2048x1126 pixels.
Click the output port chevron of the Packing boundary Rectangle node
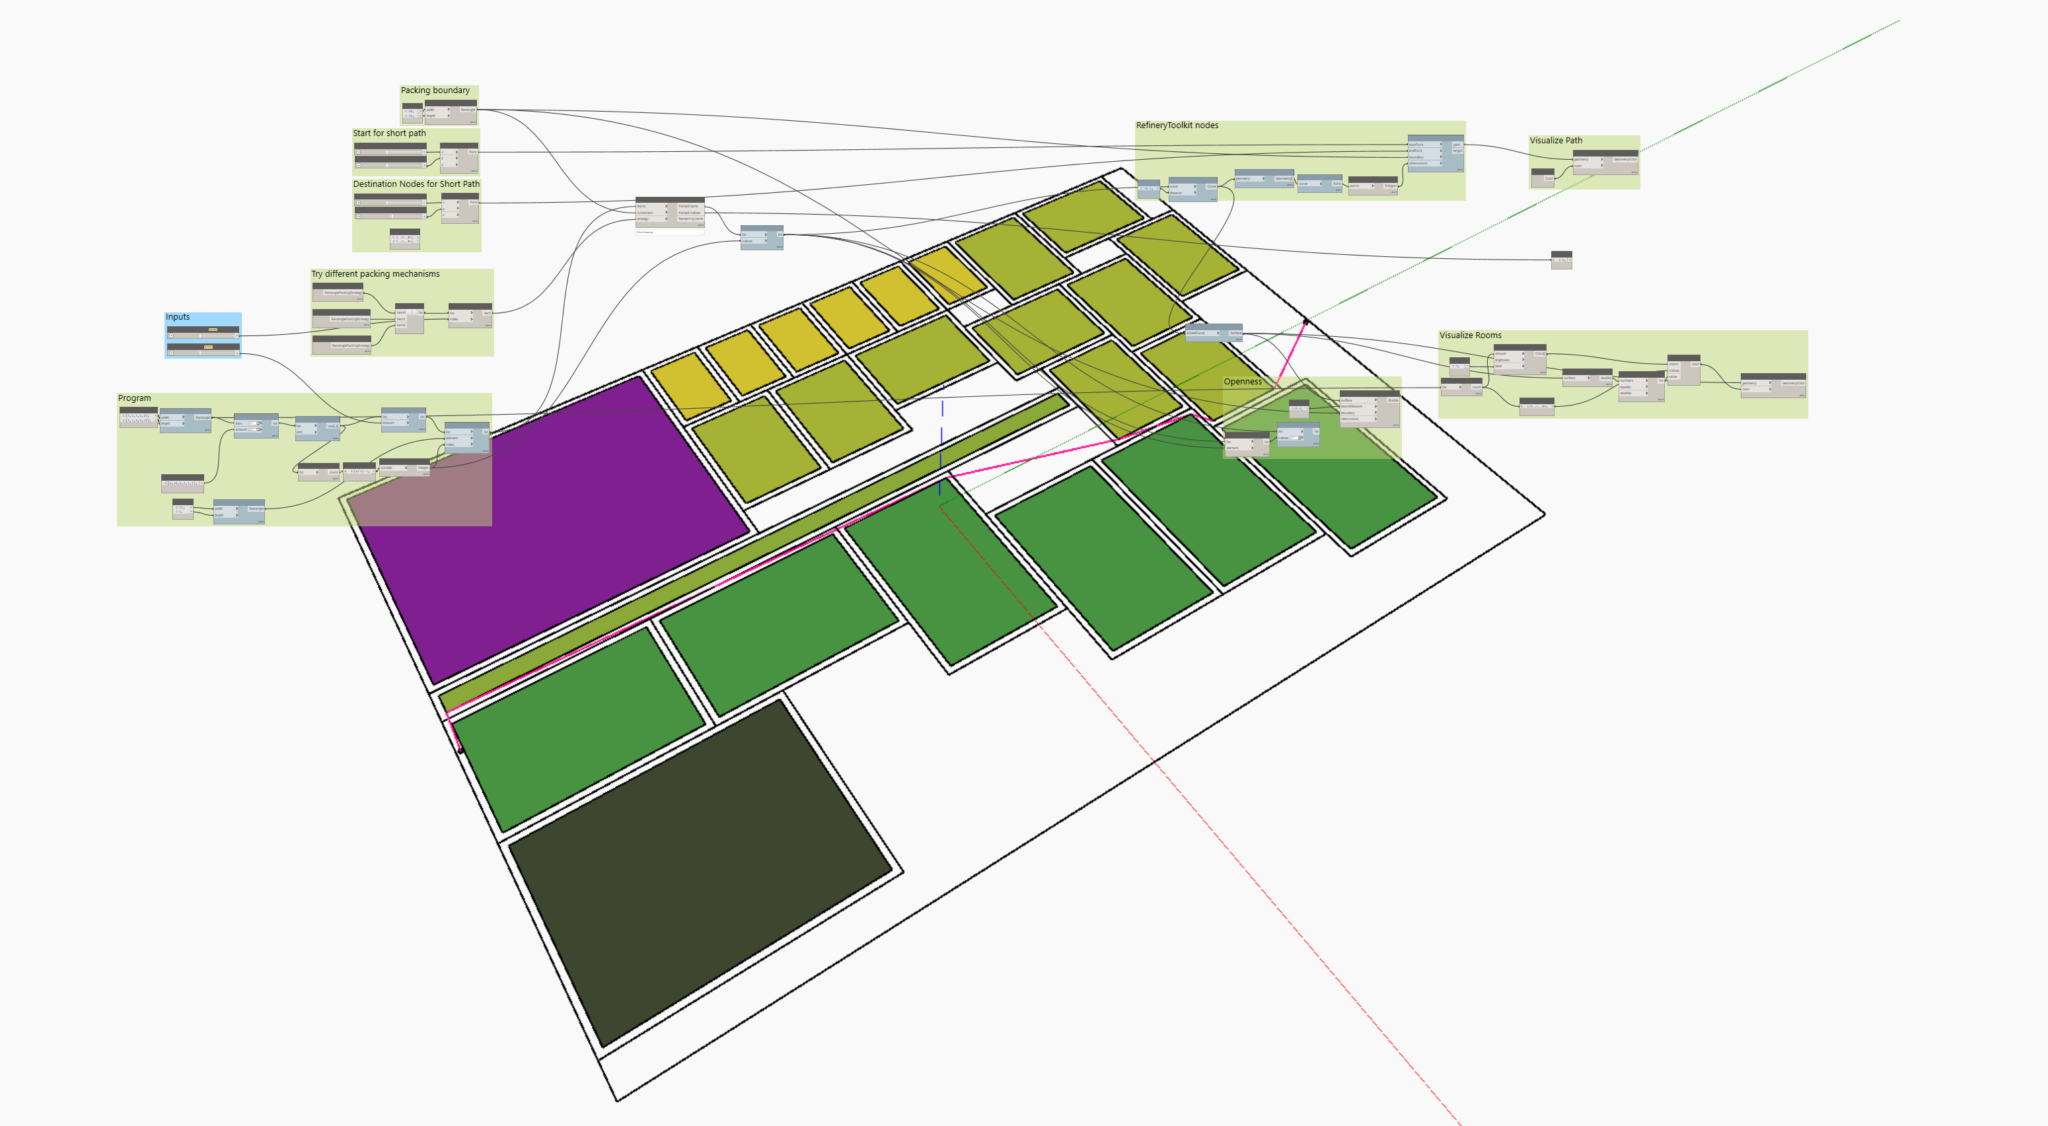point(478,110)
